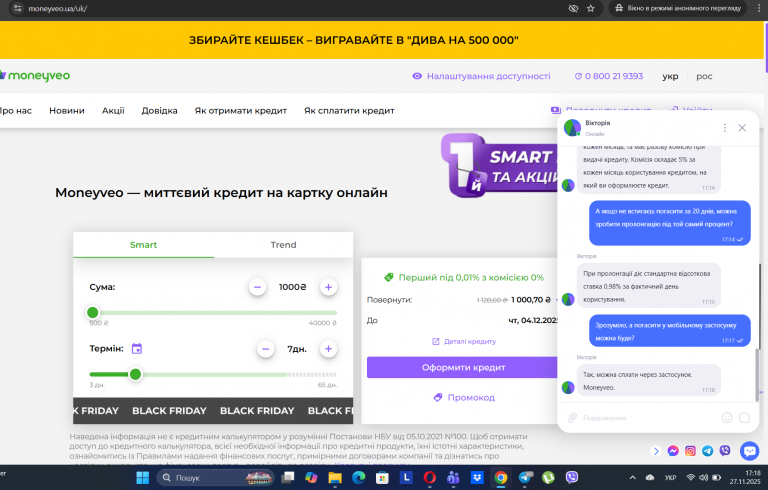Open Як отримати кредит menu item
The width and height of the screenshot is (768, 490).
click(240, 111)
